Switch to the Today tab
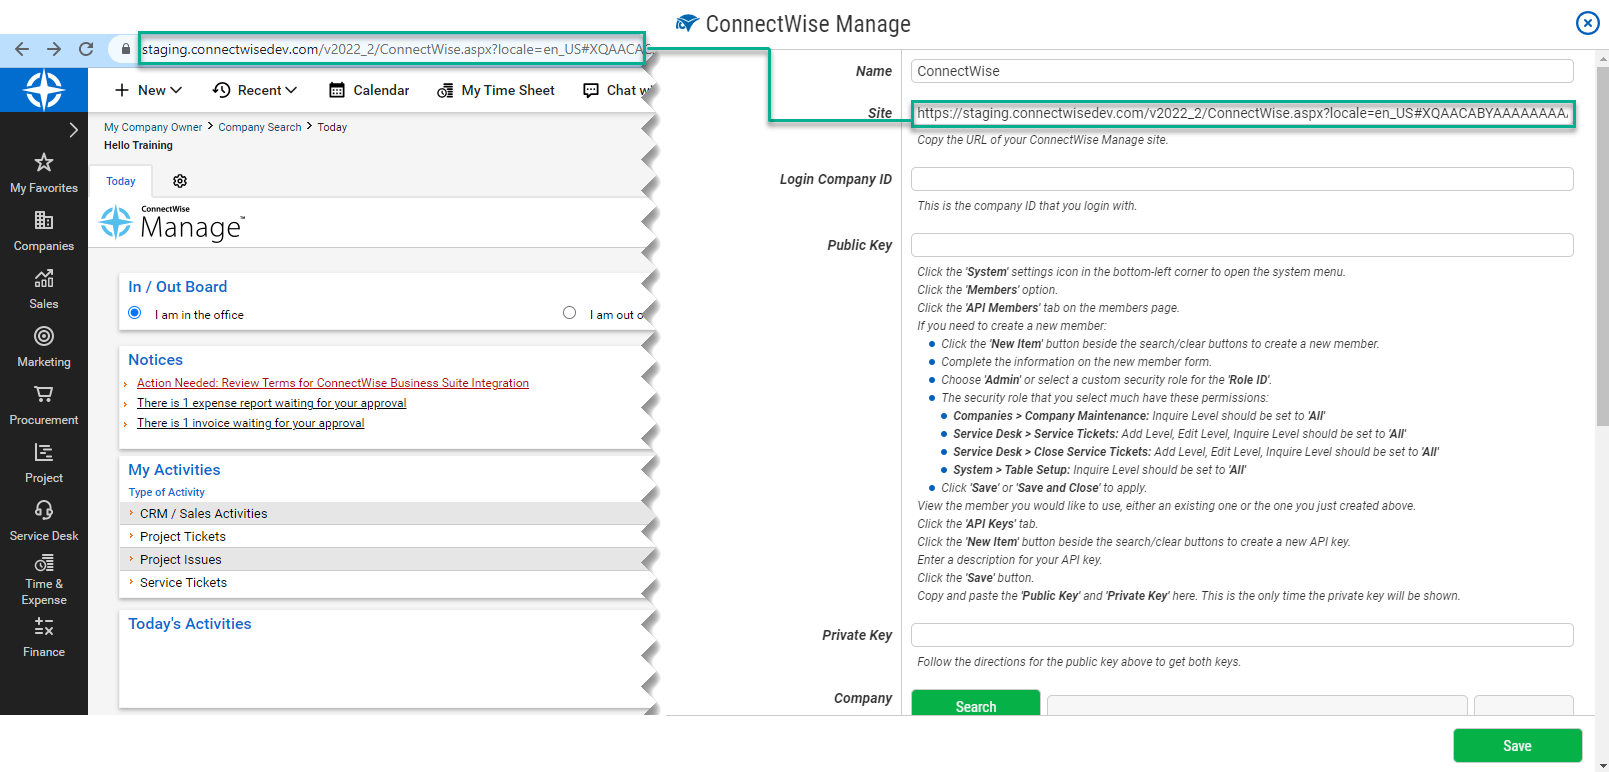 click(121, 181)
